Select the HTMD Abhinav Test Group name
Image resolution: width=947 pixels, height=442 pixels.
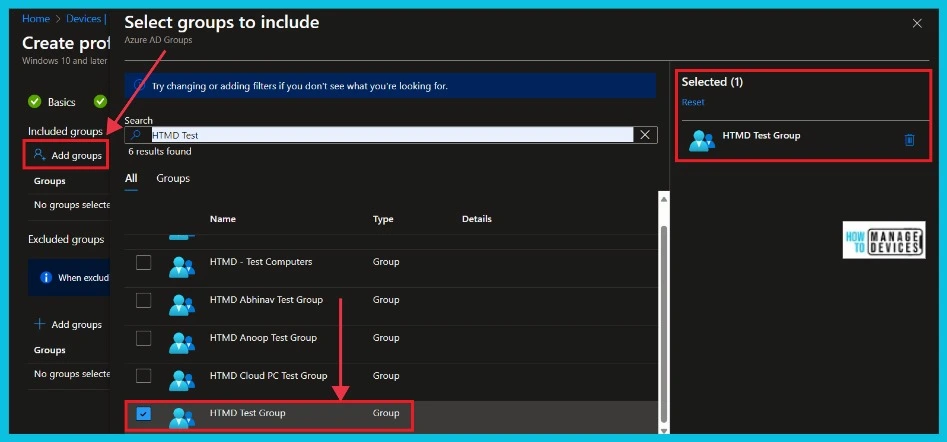tap(266, 299)
